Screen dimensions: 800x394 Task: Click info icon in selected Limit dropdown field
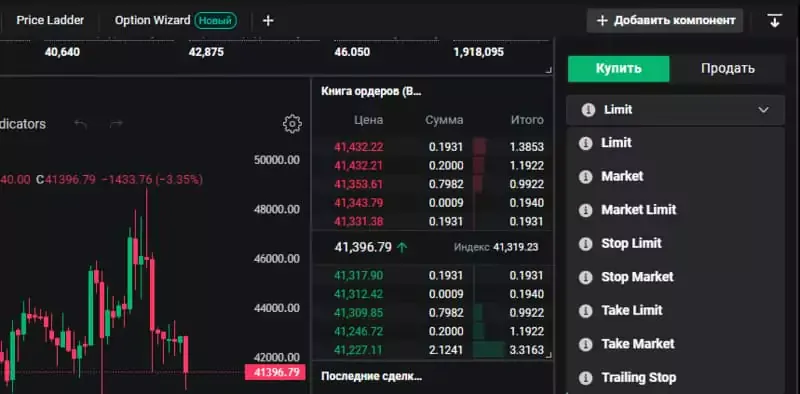click(x=588, y=110)
